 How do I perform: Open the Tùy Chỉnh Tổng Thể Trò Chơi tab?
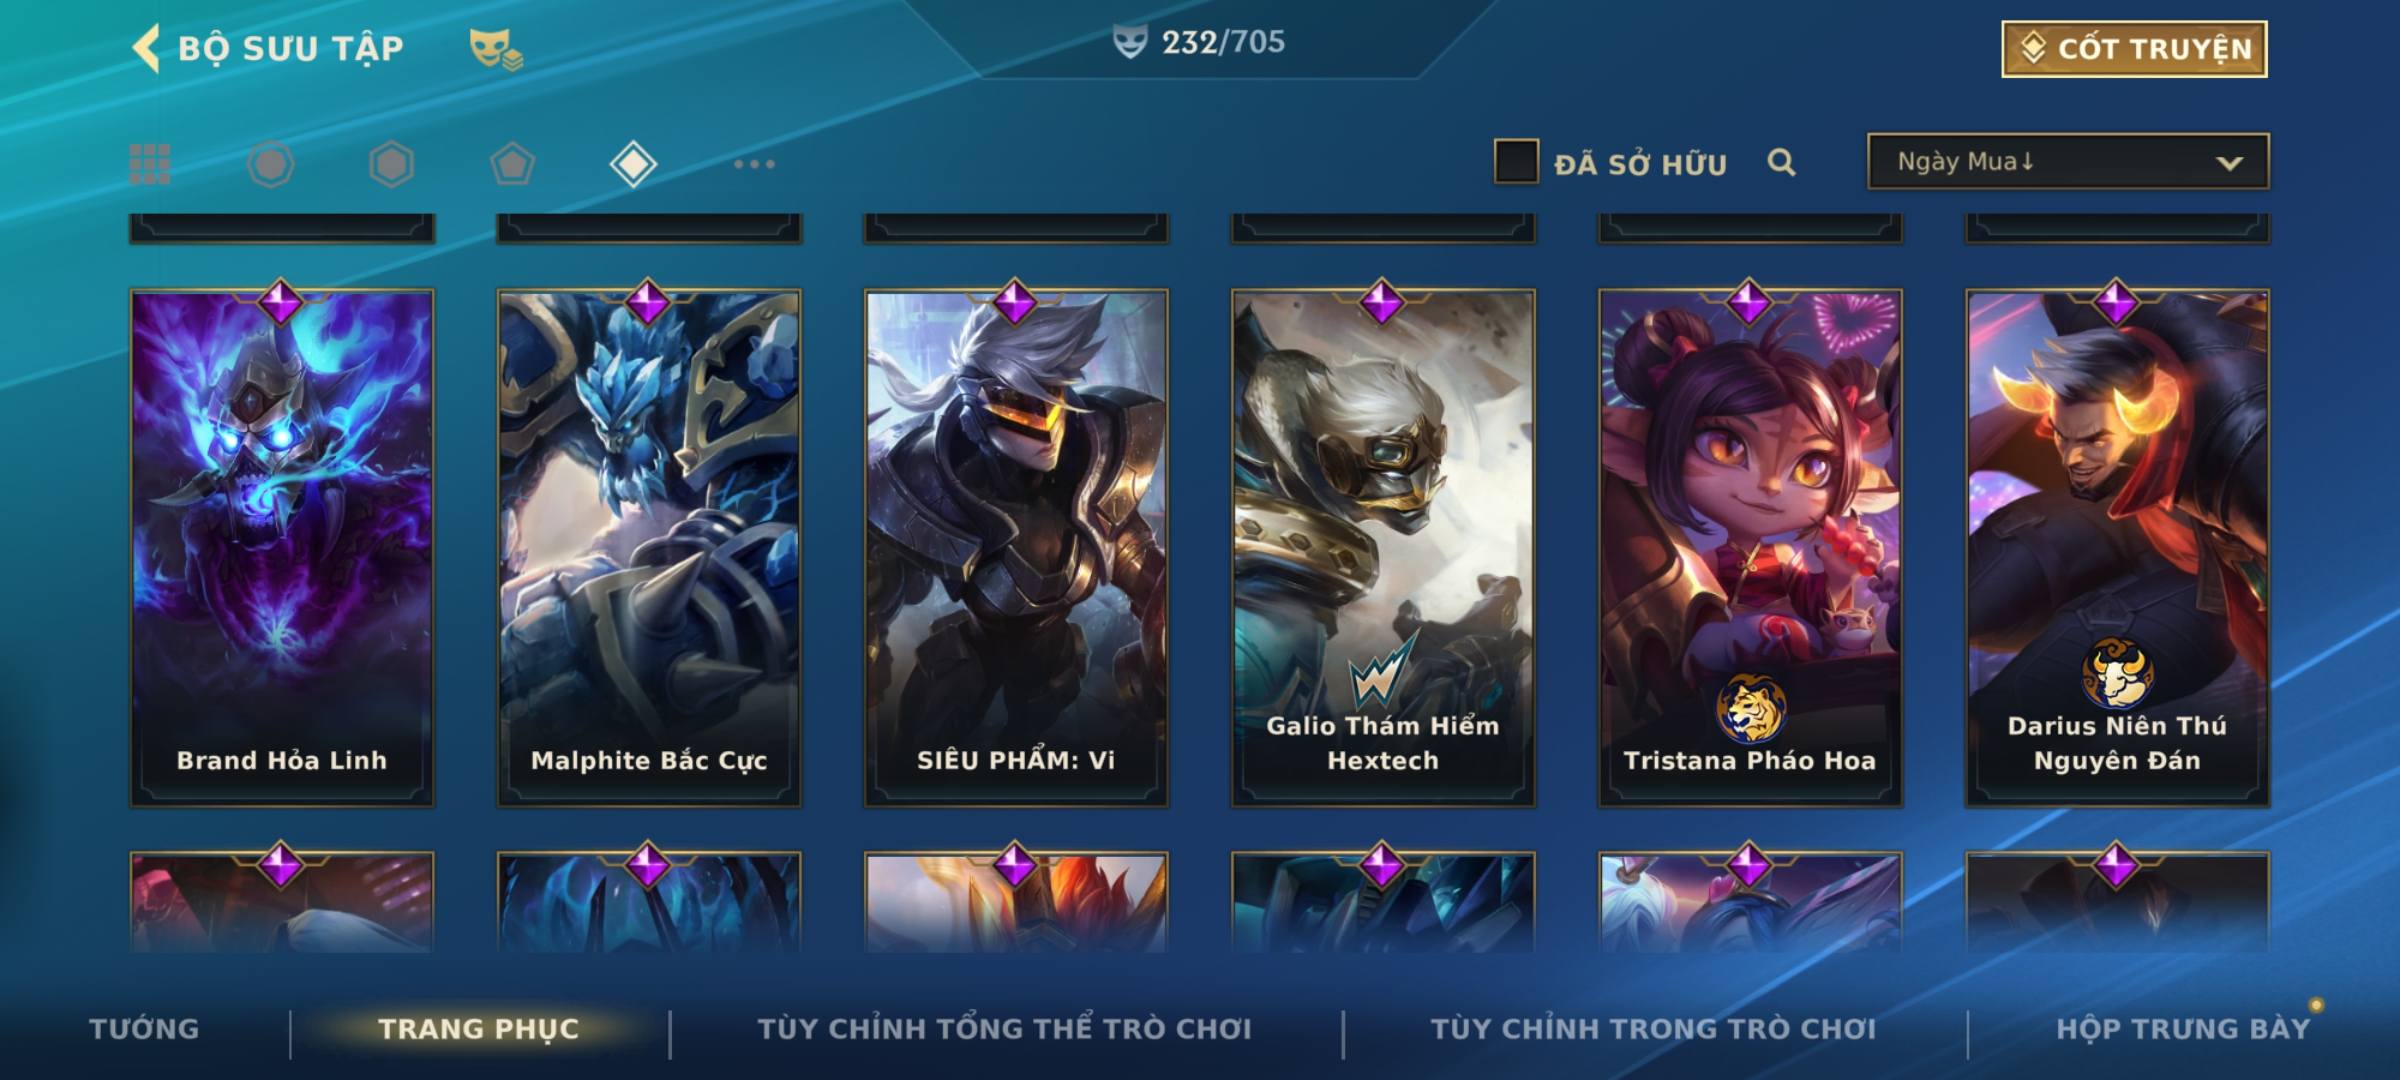tap(1004, 1029)
